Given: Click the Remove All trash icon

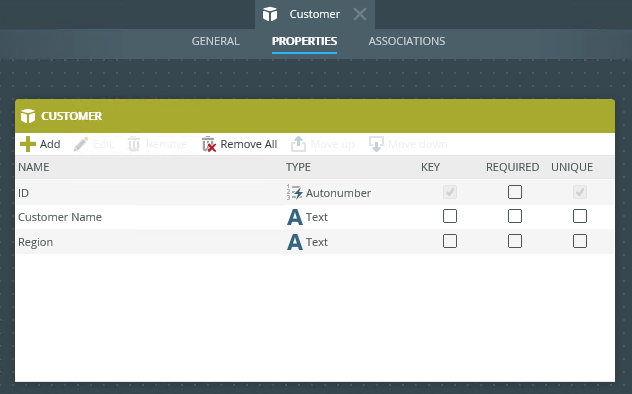Looking at the screenshot, I should pyautogui.click(x=209, y=144).
